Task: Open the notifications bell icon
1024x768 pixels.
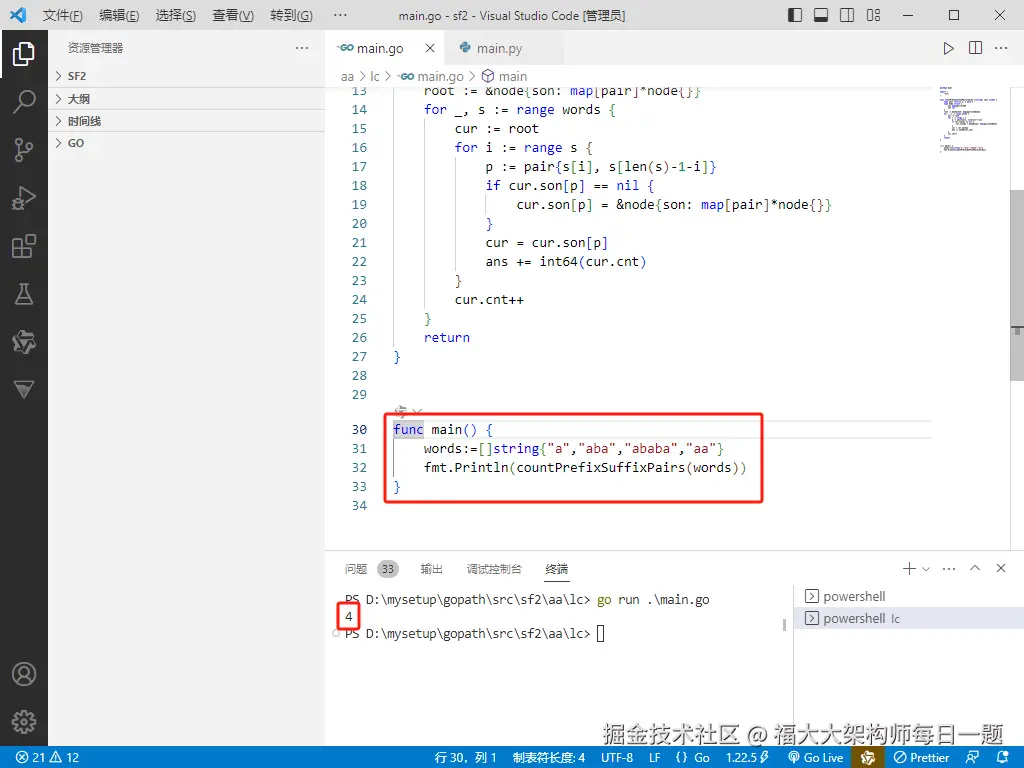Action: coord(1003,758)
